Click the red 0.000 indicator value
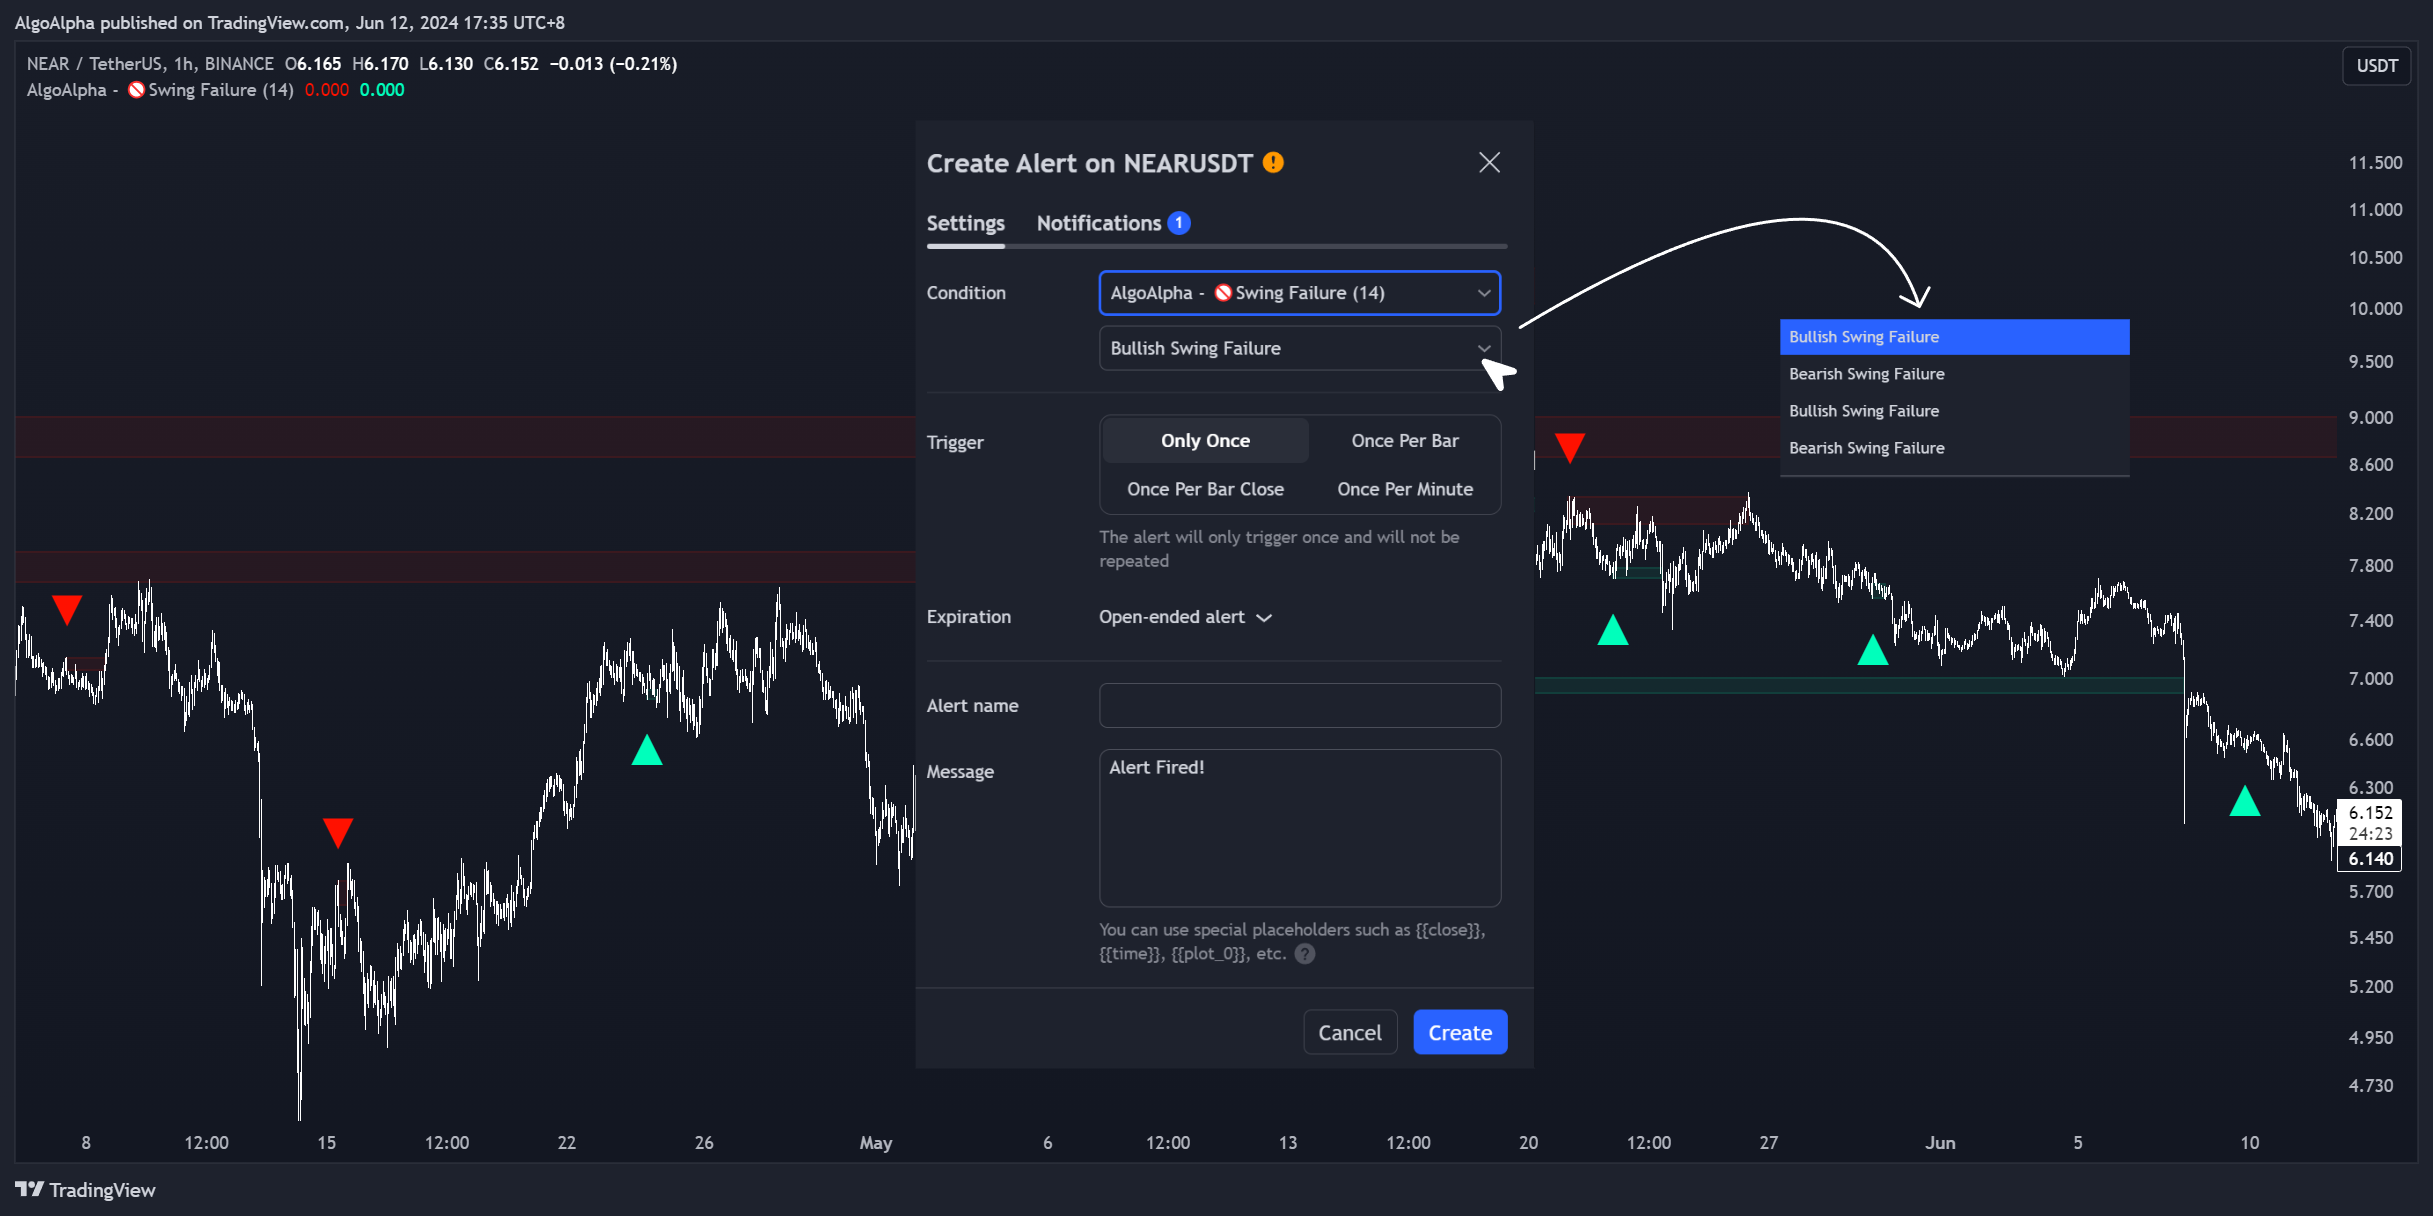 pos(327,90)
